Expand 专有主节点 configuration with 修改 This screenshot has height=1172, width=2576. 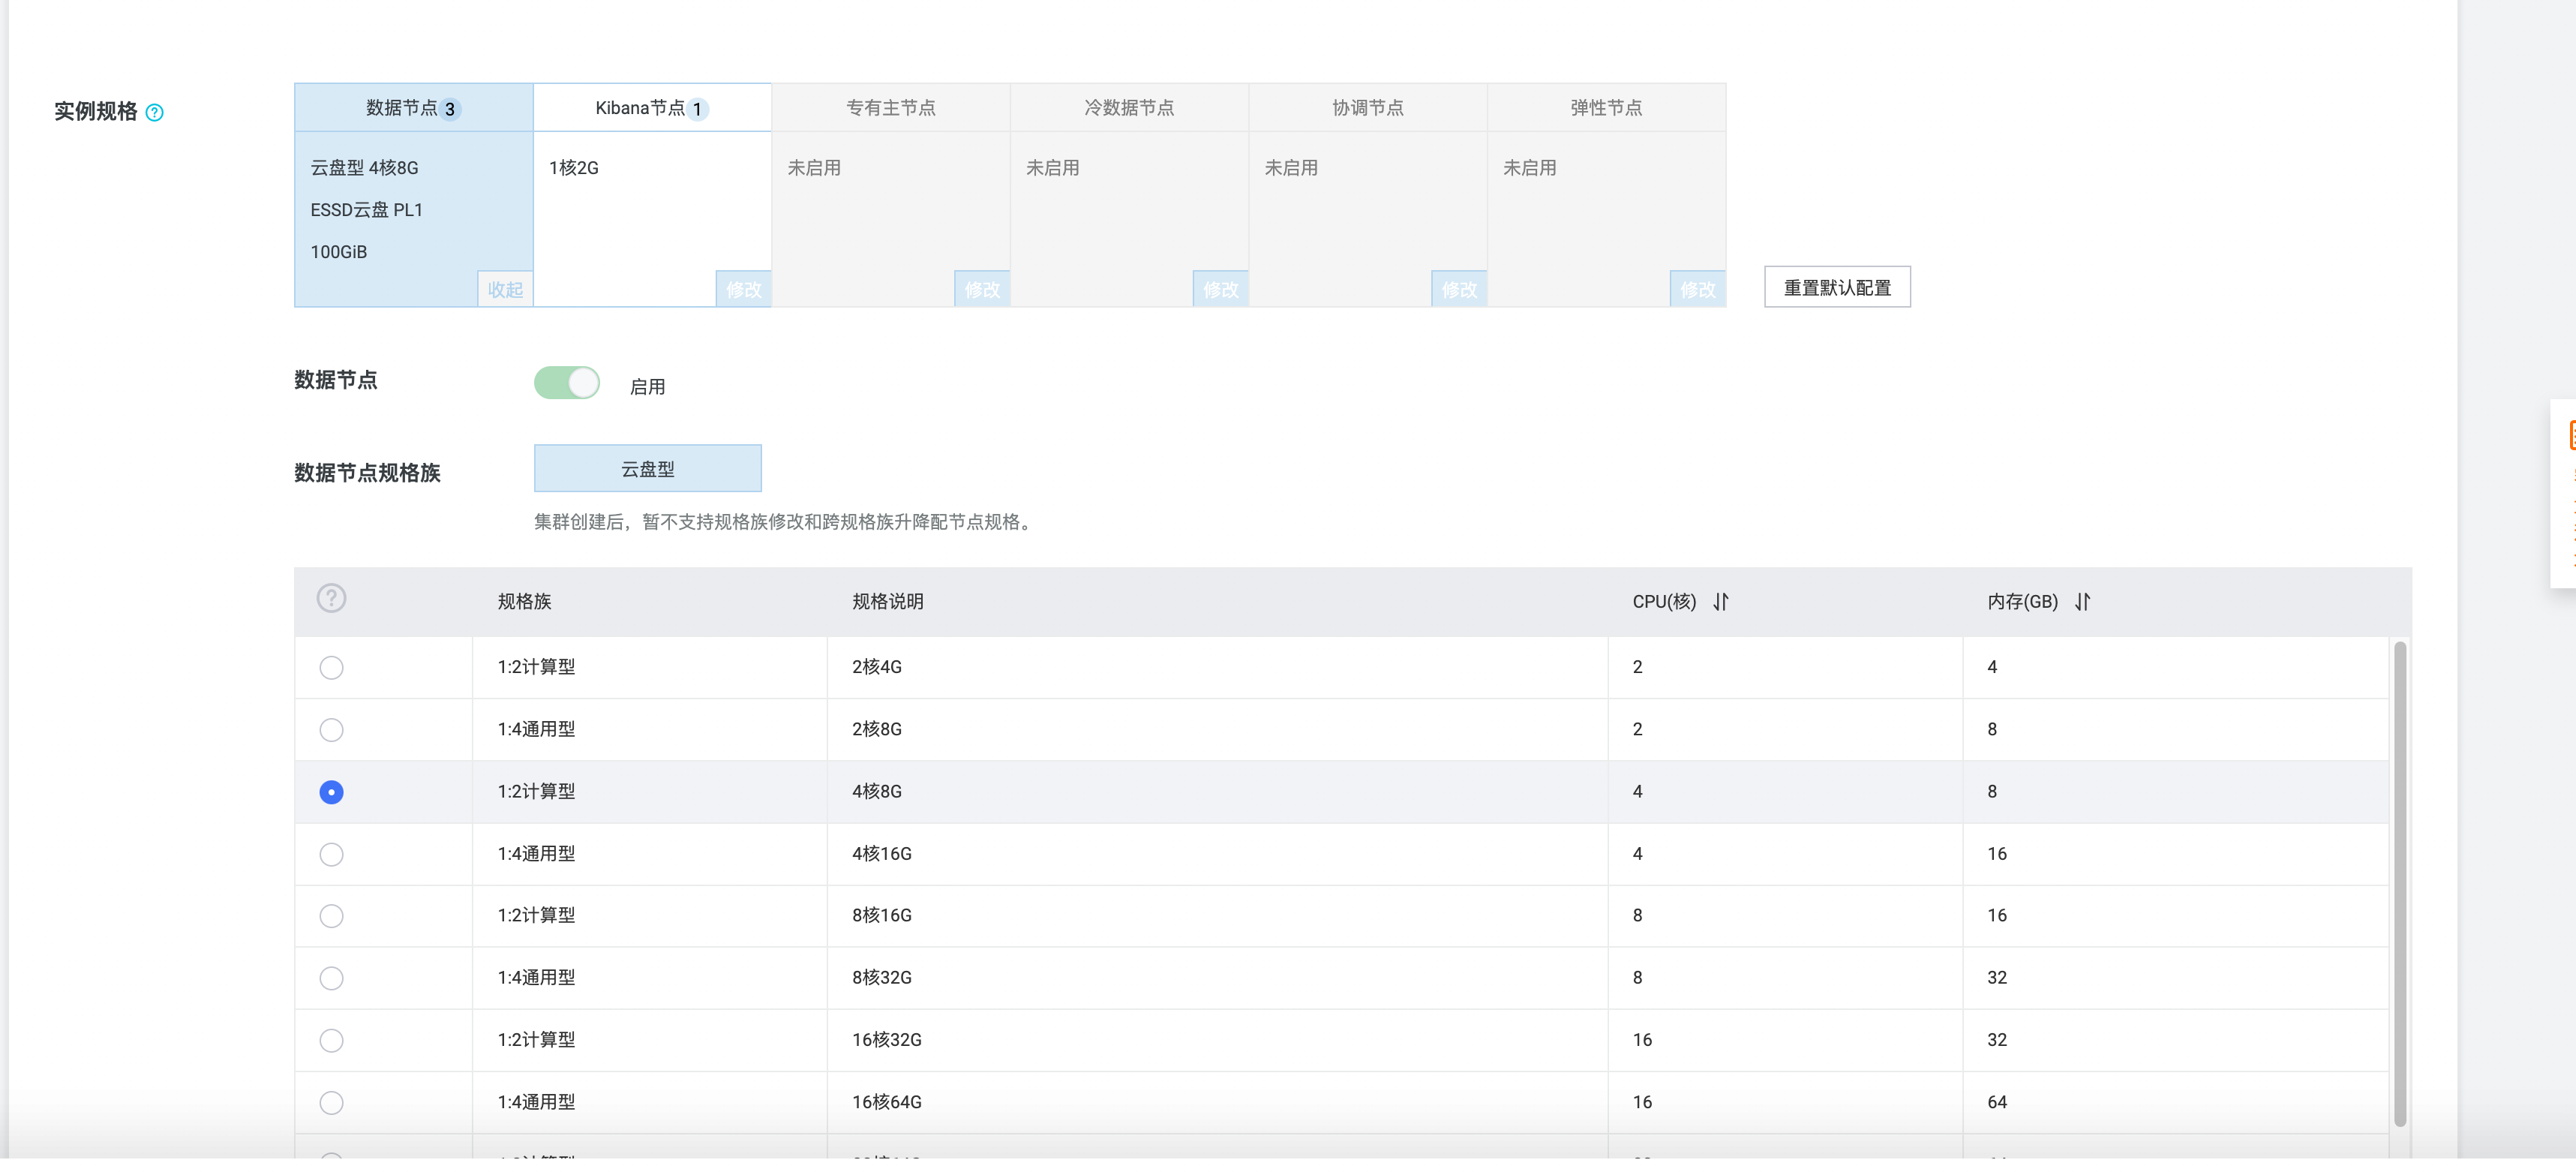[x=981, y=289]
